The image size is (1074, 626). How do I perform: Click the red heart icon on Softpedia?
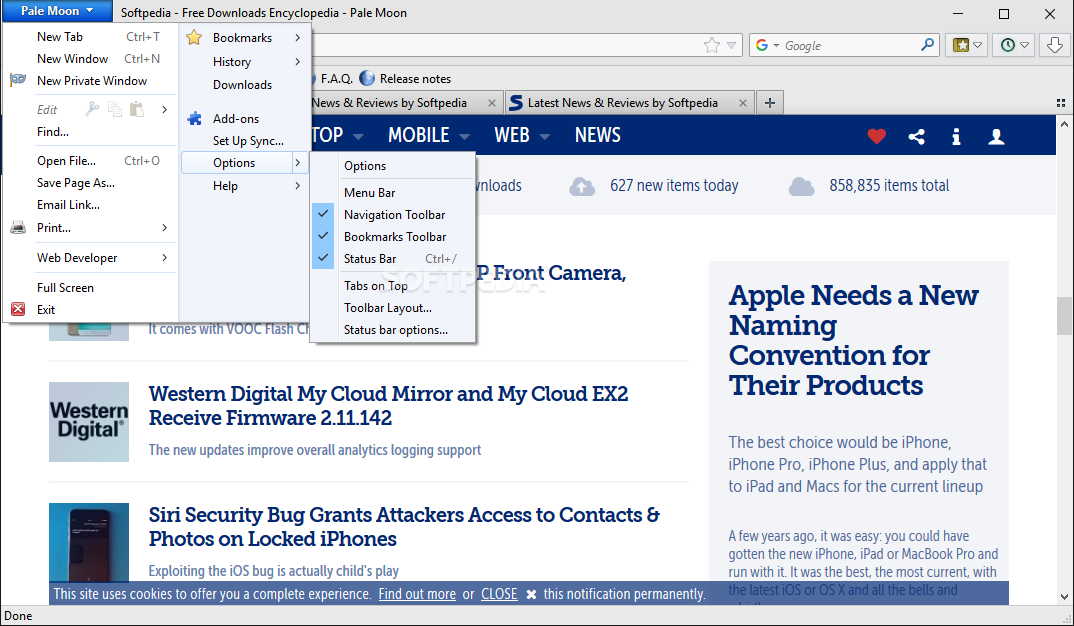(877, 136)
